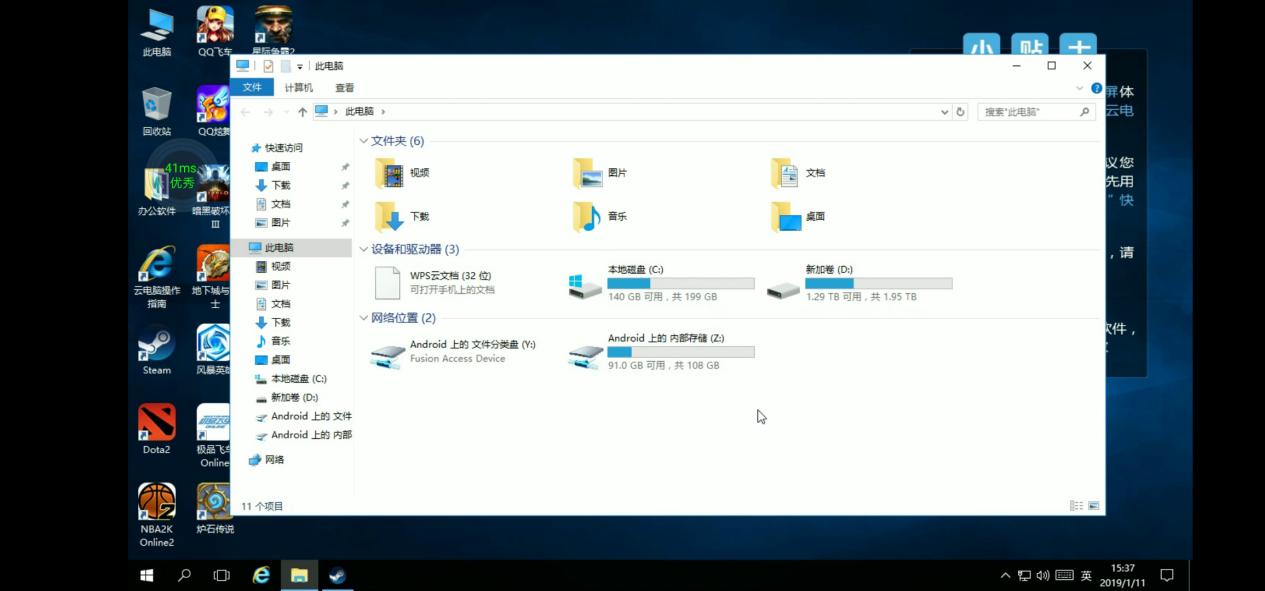
Task: Click the Steam icon on the taskbar
Action: point(337,575)
